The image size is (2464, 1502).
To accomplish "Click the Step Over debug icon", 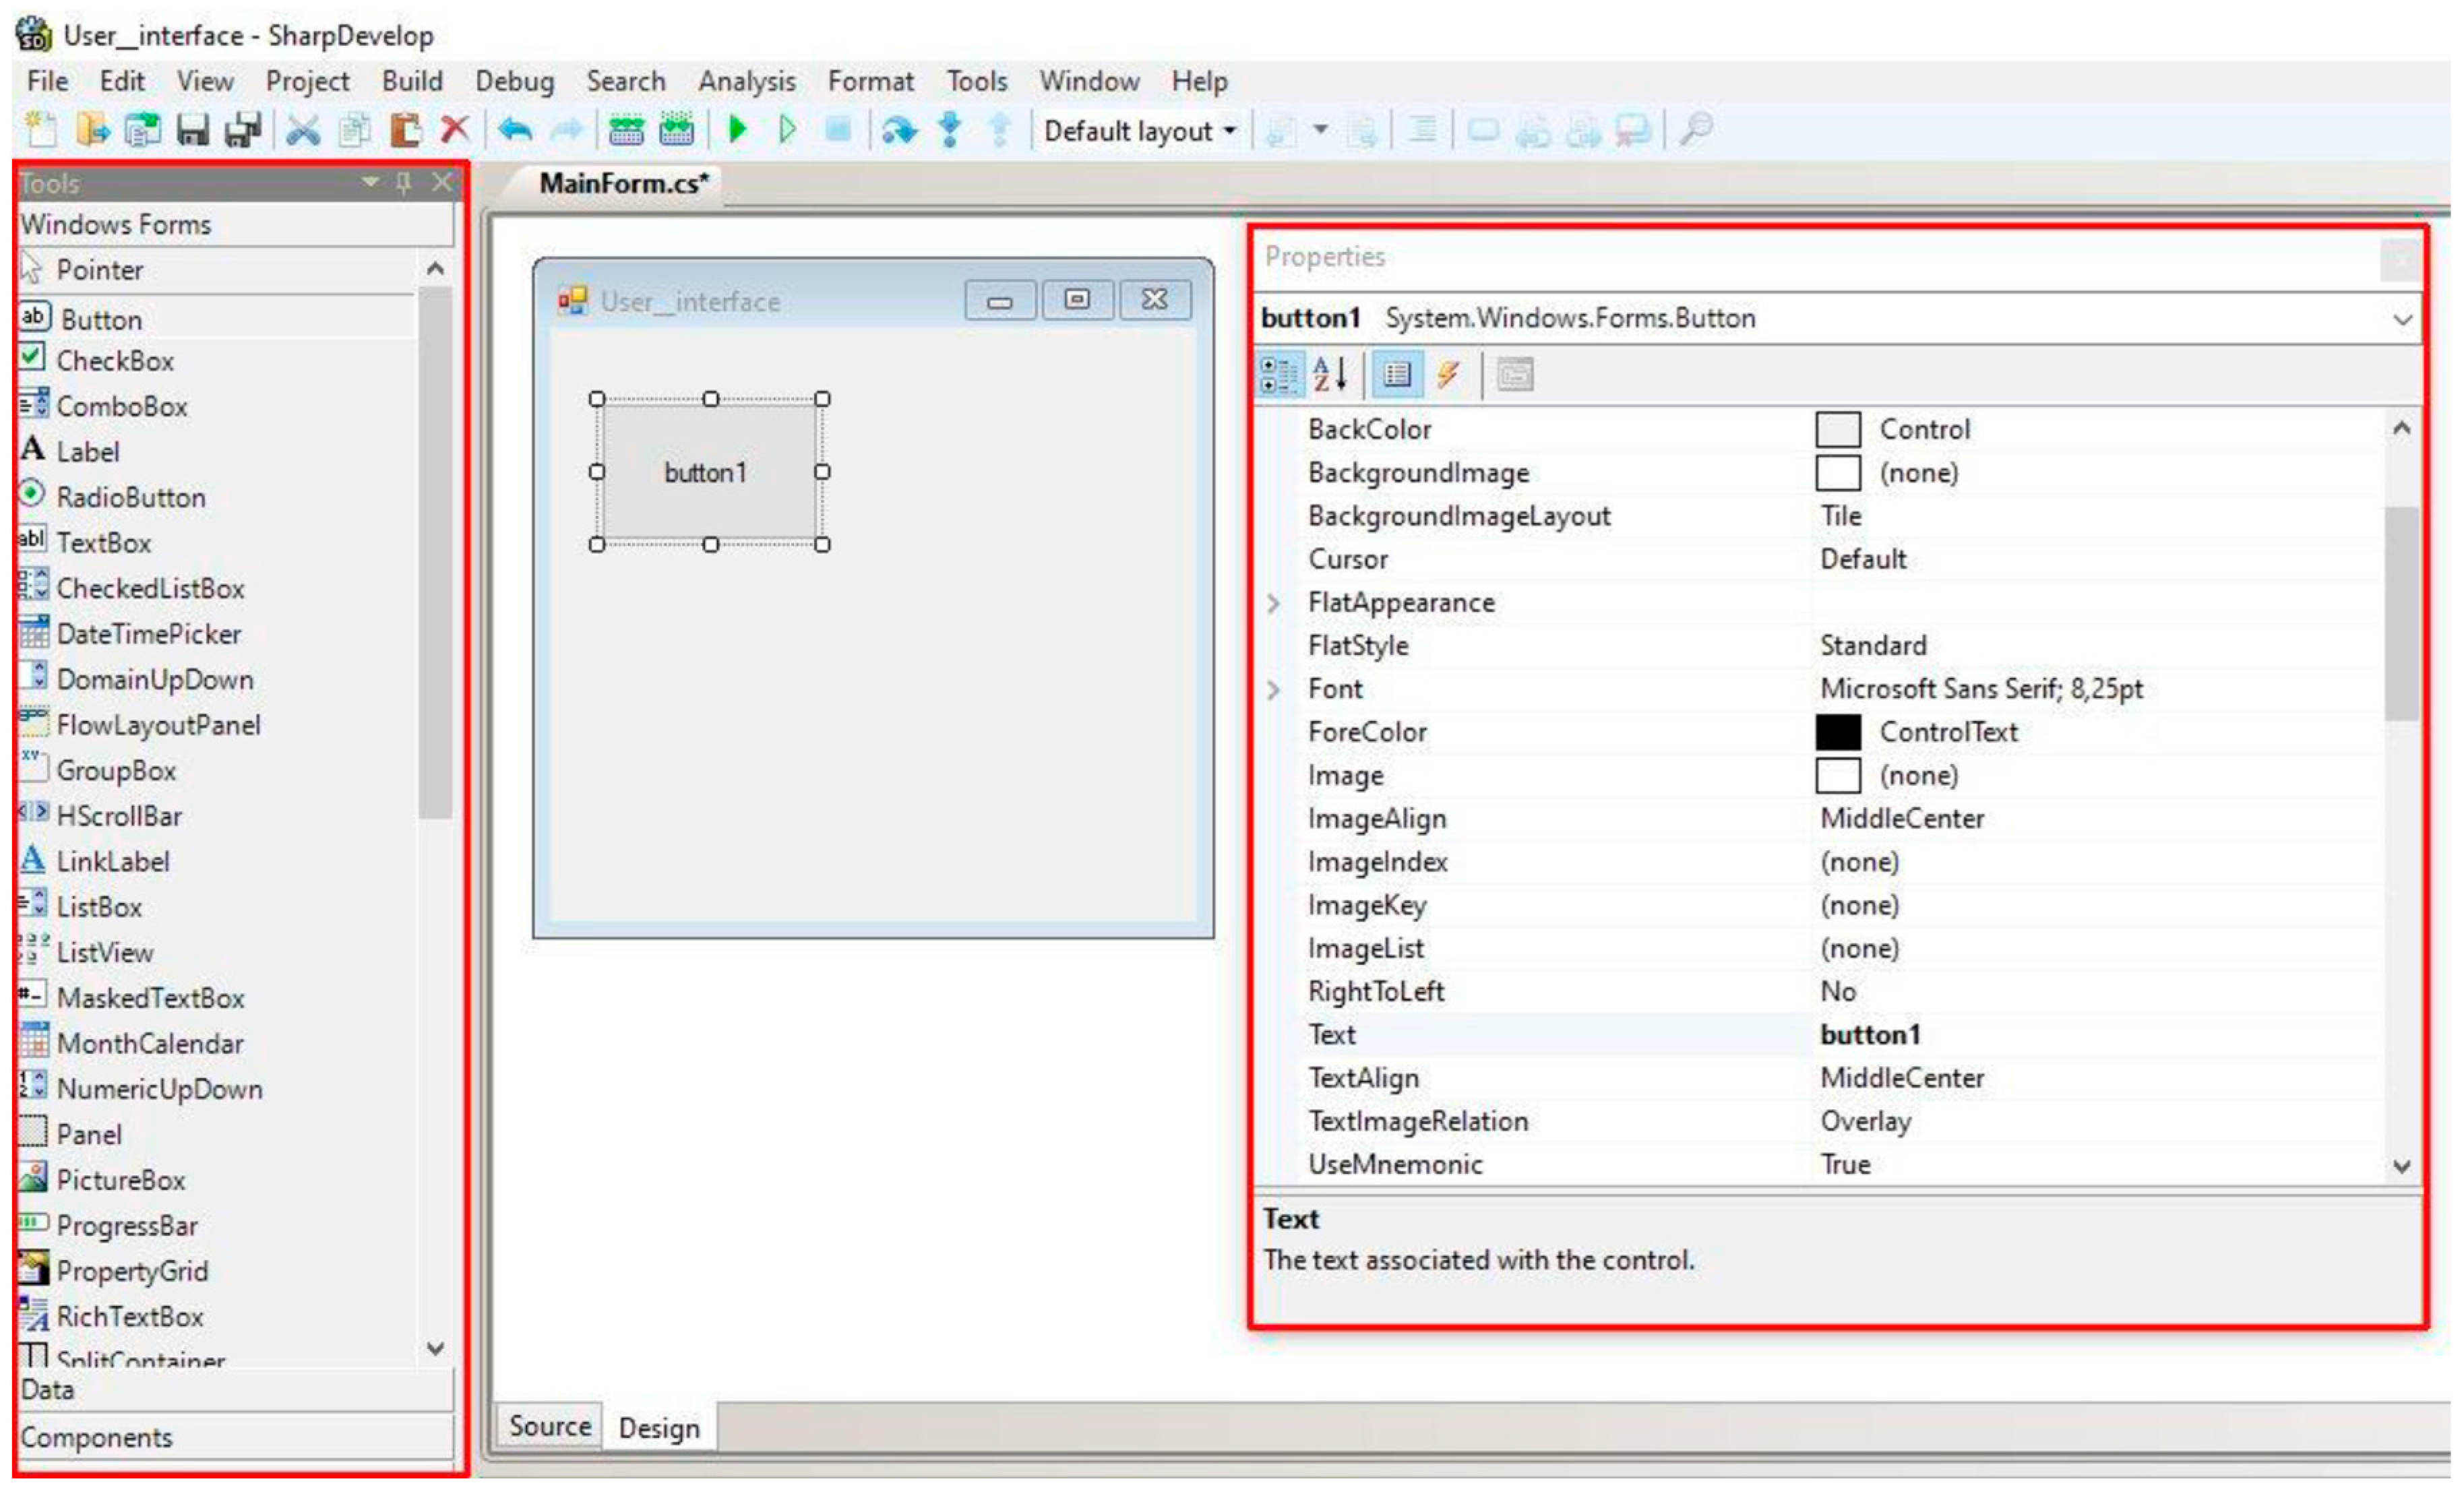I will coord(899,130).
